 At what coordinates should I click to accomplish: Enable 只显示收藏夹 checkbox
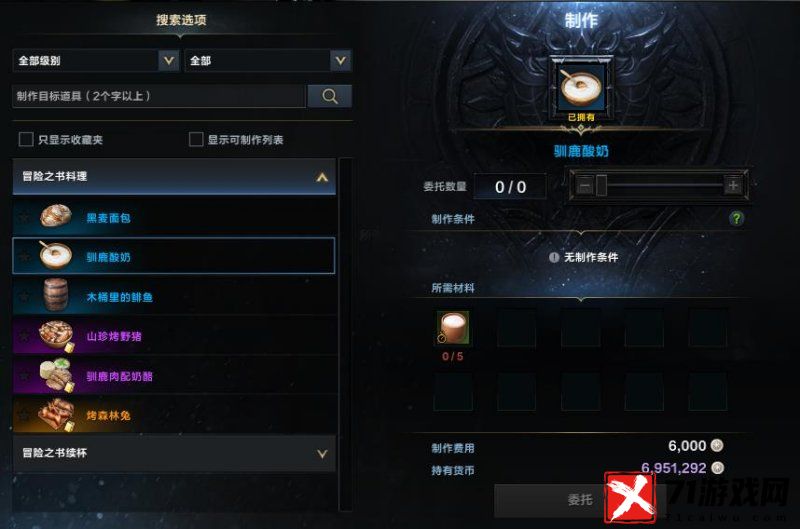coord(26,139)
